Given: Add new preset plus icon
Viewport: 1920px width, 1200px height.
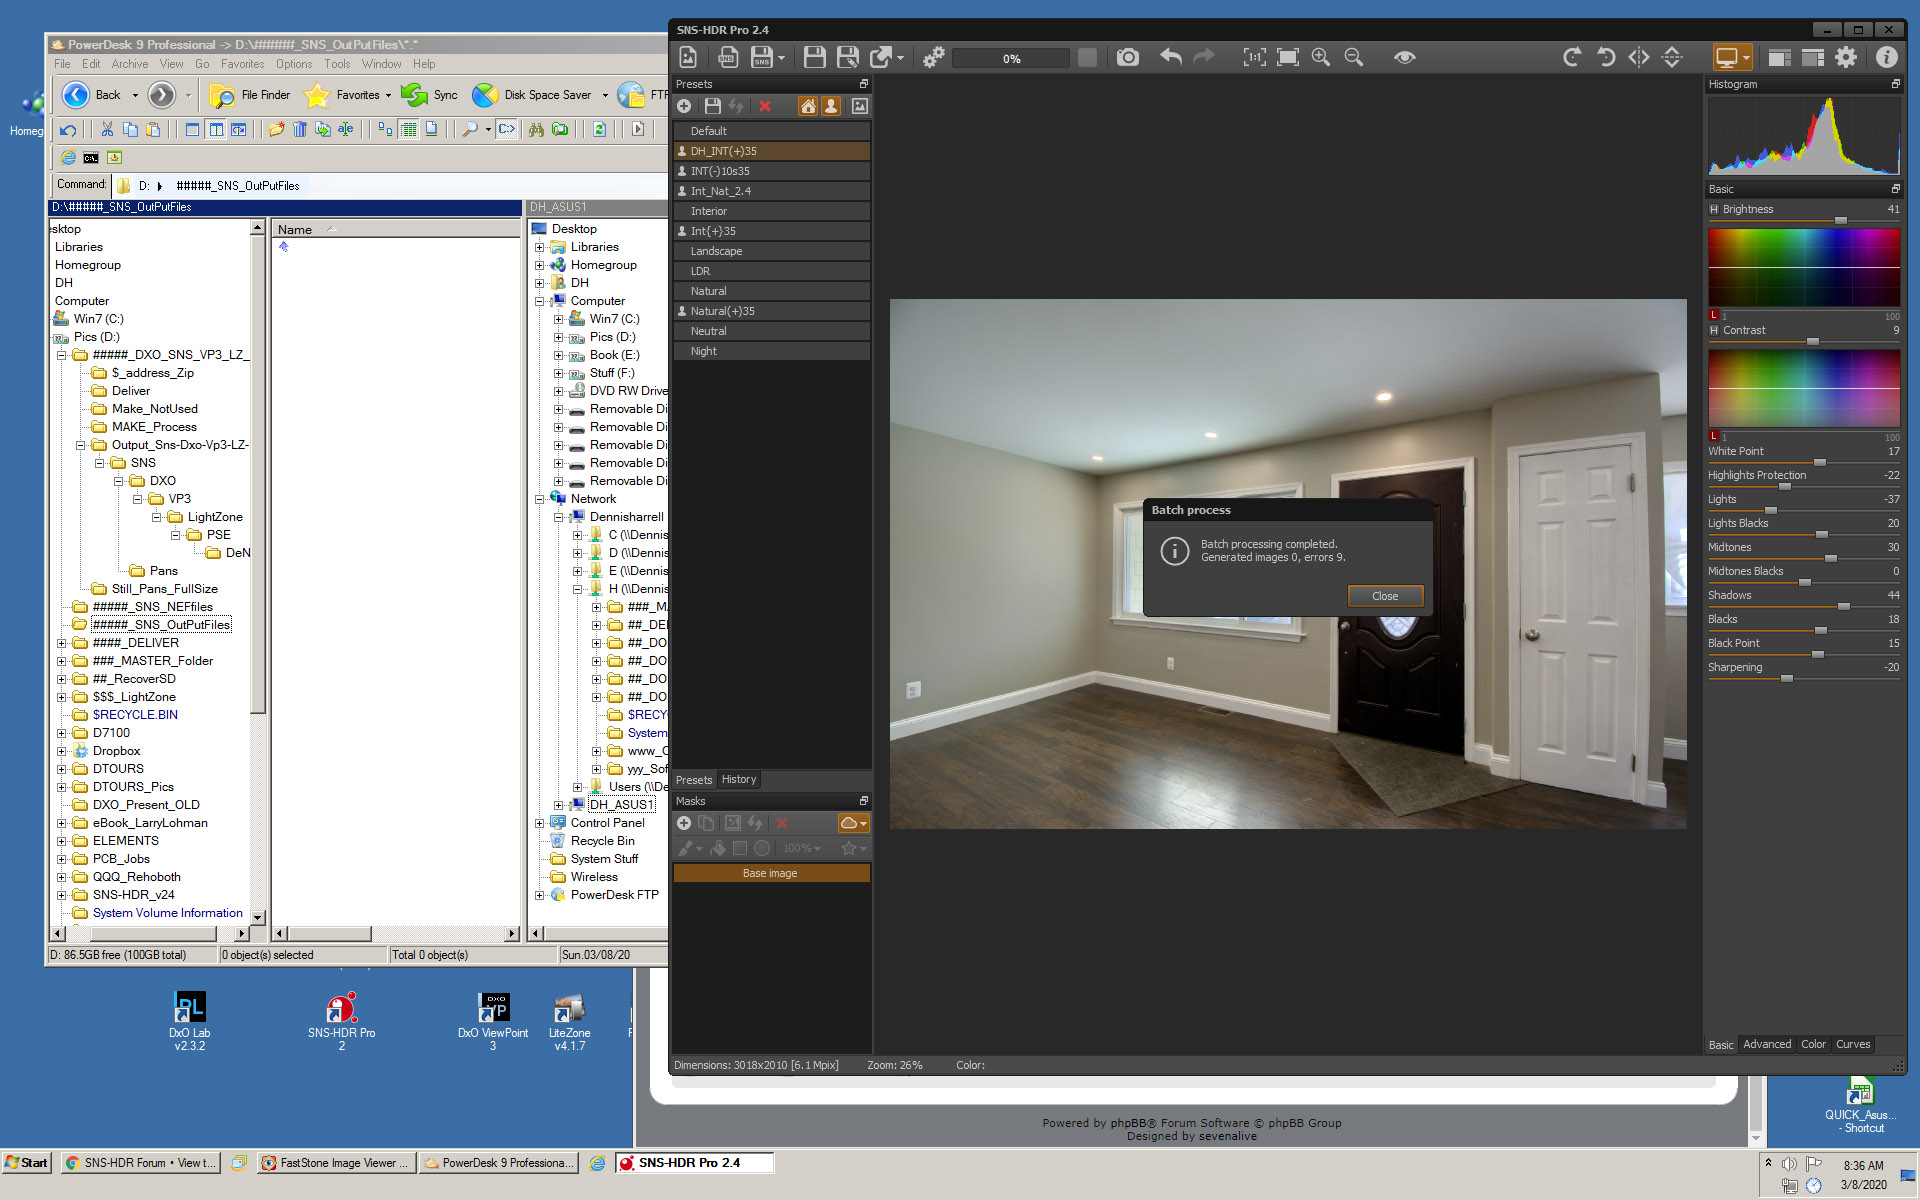Looking at the screenshot, I should [684, 106].
